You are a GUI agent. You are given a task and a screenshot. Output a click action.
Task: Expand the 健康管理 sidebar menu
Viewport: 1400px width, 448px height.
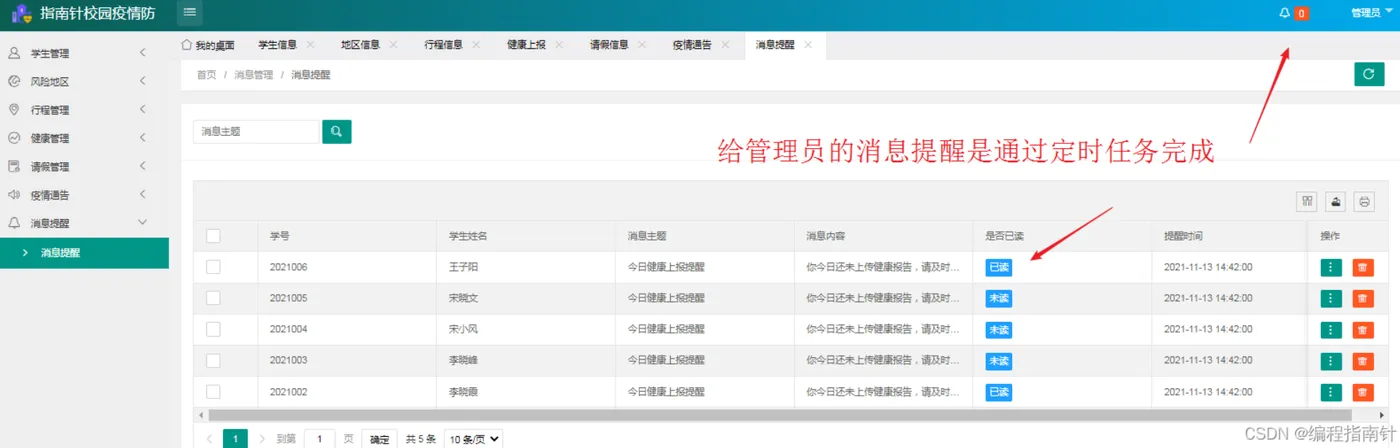click(84, 138)
